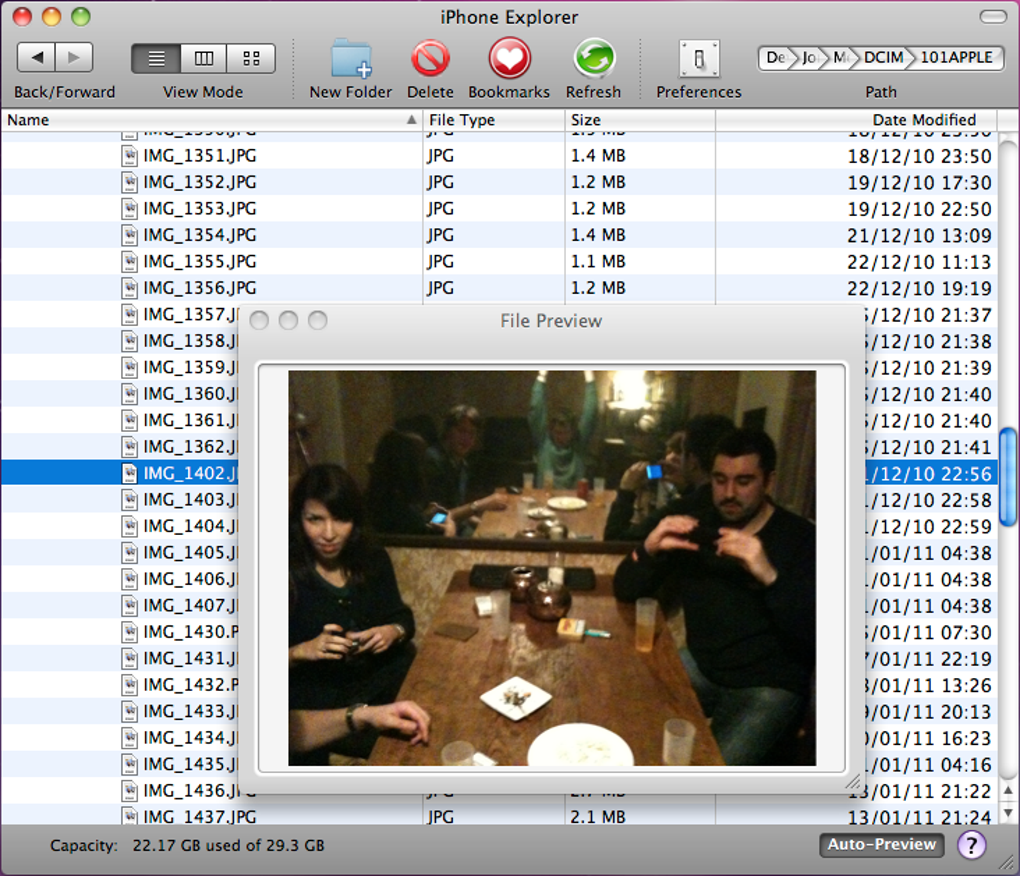Screen dimensions: 1020x876
Task: Switch to icon grid view mode
Action: (251, 59)
